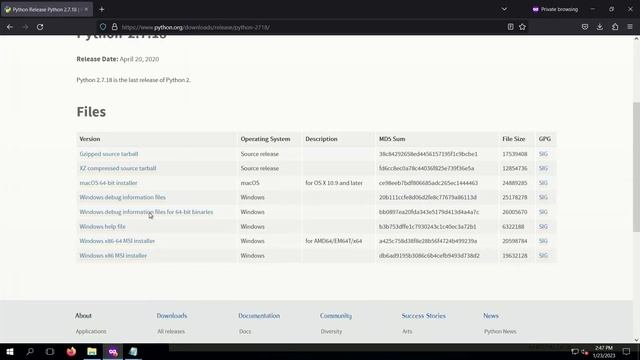The image size is (640, 360).
Task: Open the News footer link
Action: [491, 316]
